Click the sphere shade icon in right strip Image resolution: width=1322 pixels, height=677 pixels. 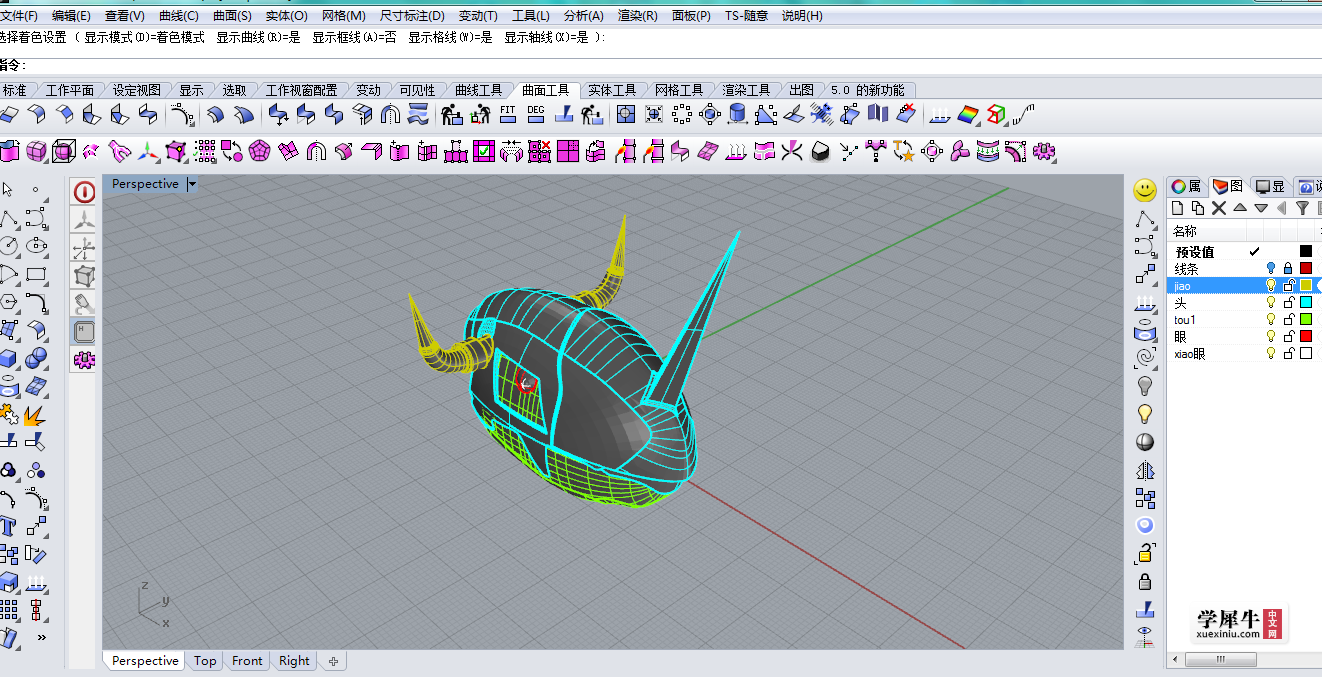[x=1145, y=442]
